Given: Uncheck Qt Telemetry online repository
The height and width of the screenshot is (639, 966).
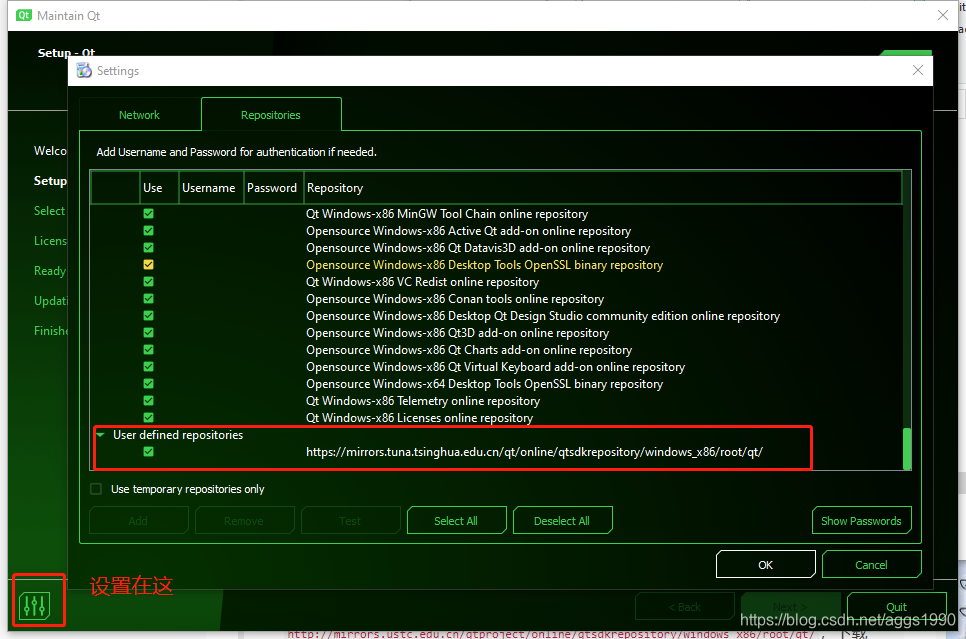Looking at the screenshot, I should point(148,401).
